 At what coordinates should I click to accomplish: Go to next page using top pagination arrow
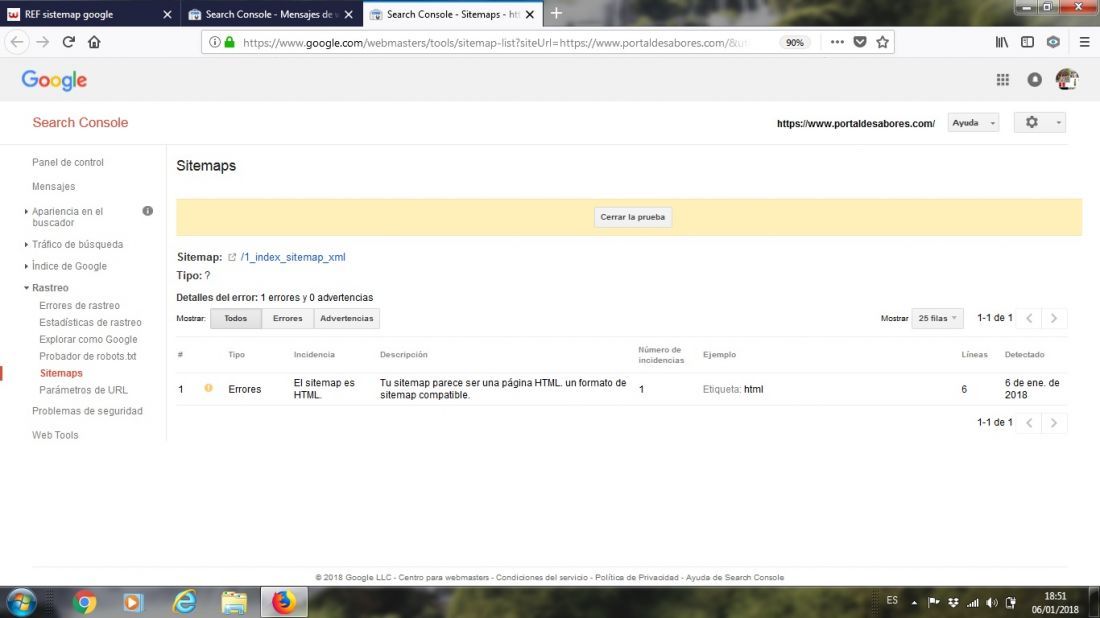(1054, 318)
